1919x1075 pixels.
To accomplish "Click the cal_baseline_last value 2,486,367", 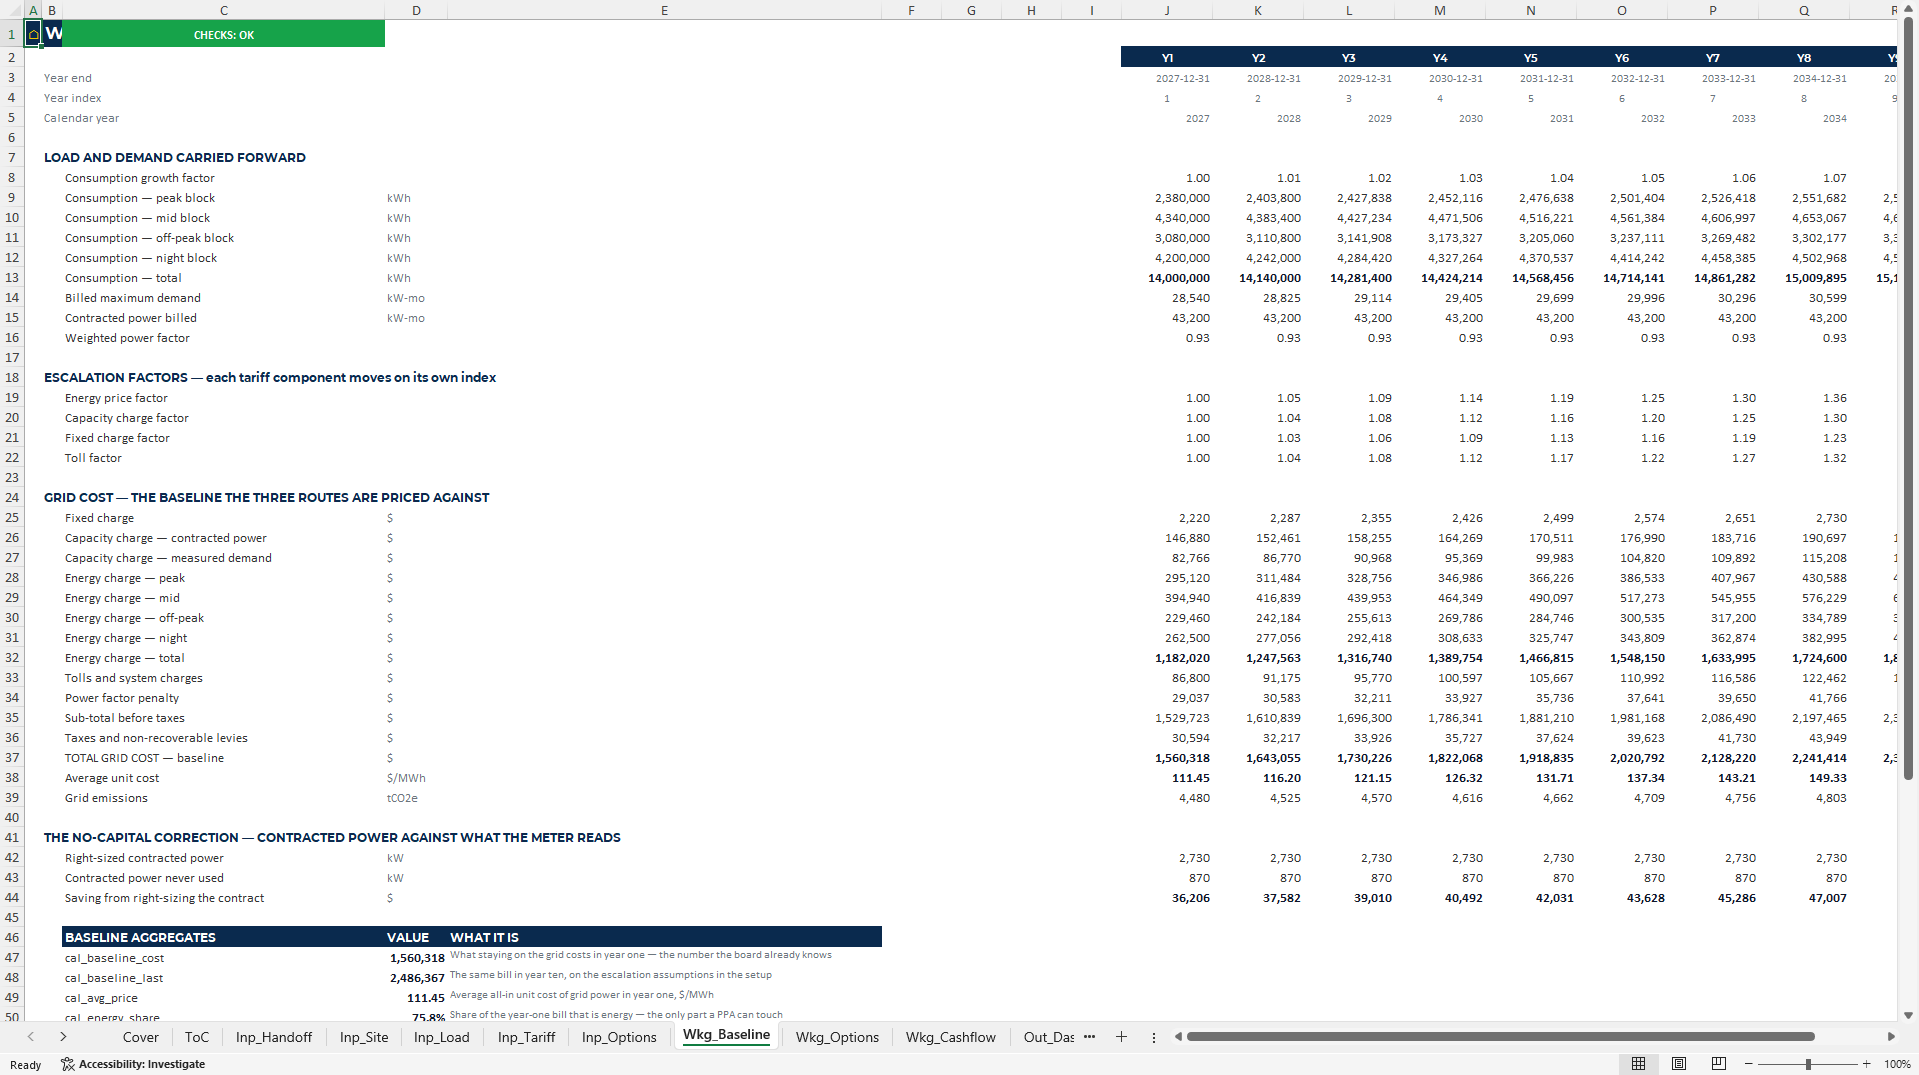I will pyautogui.click(x=417, y=978).
